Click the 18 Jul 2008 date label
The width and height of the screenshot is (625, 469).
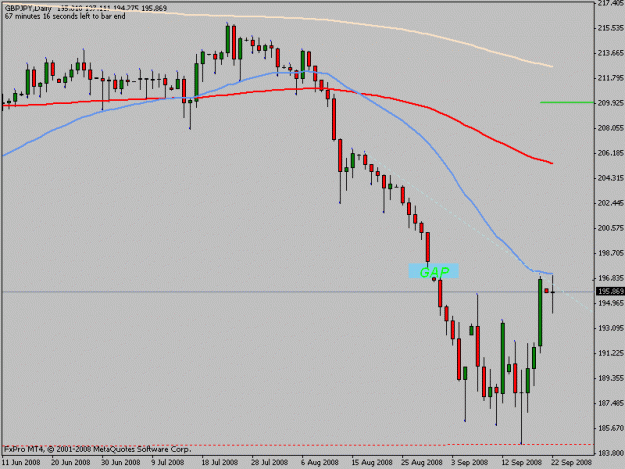[220, 463]
